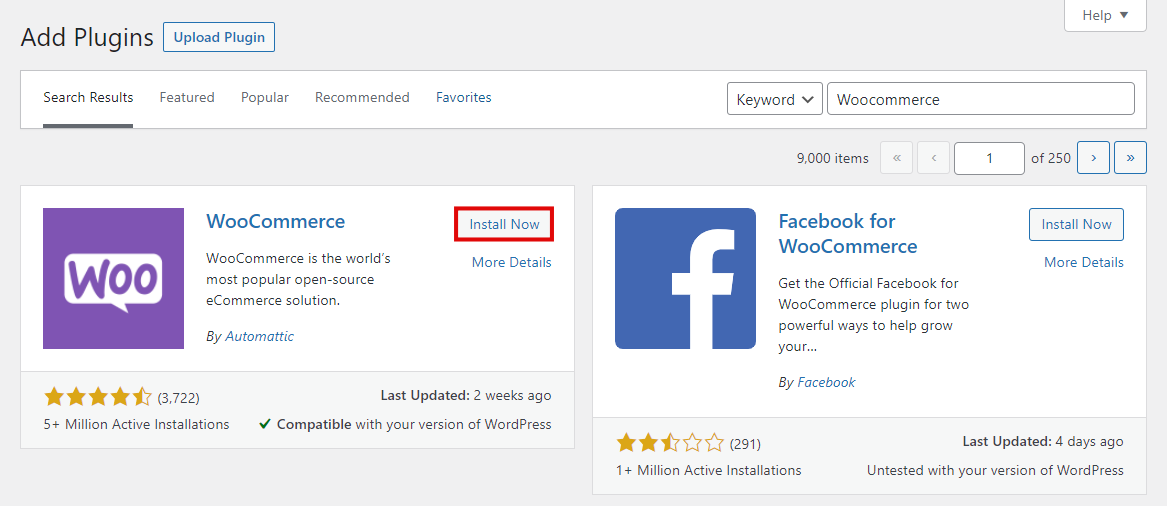Open More Details for WooCommerce
The width and height of the screenshot is (1167, 506).
(x=511, y=262)
